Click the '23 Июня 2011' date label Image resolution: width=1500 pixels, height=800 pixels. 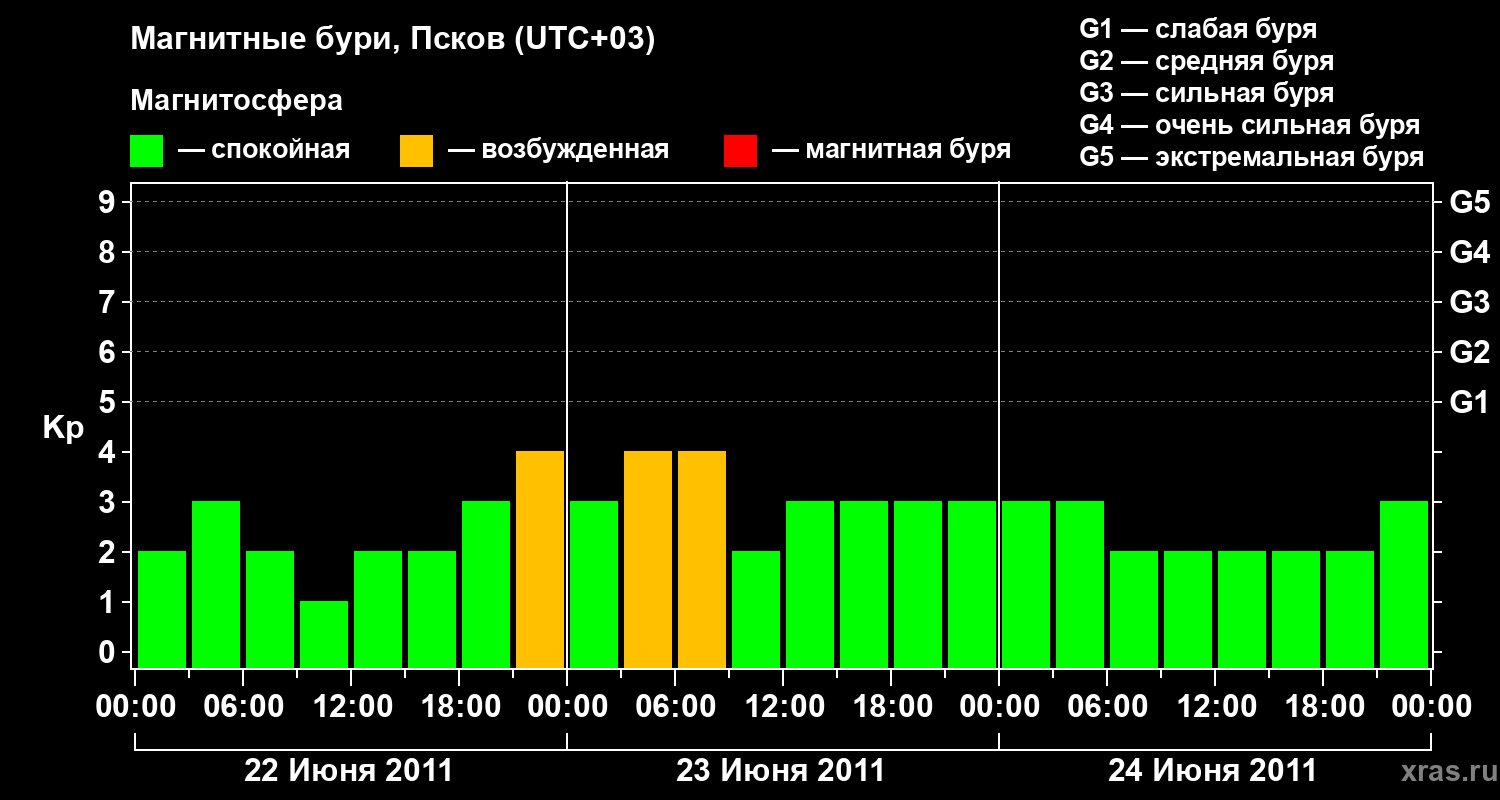[x=781, y=771]
